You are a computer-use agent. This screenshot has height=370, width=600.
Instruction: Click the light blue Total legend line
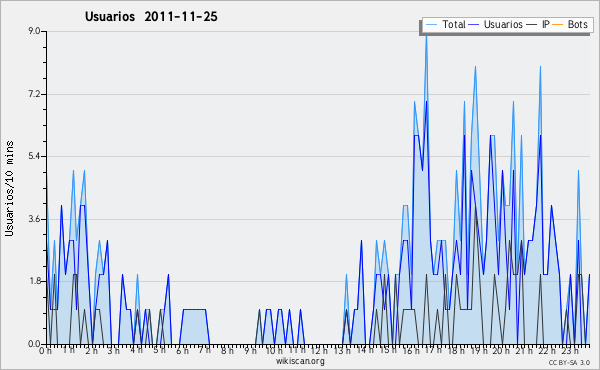point(431,25)
